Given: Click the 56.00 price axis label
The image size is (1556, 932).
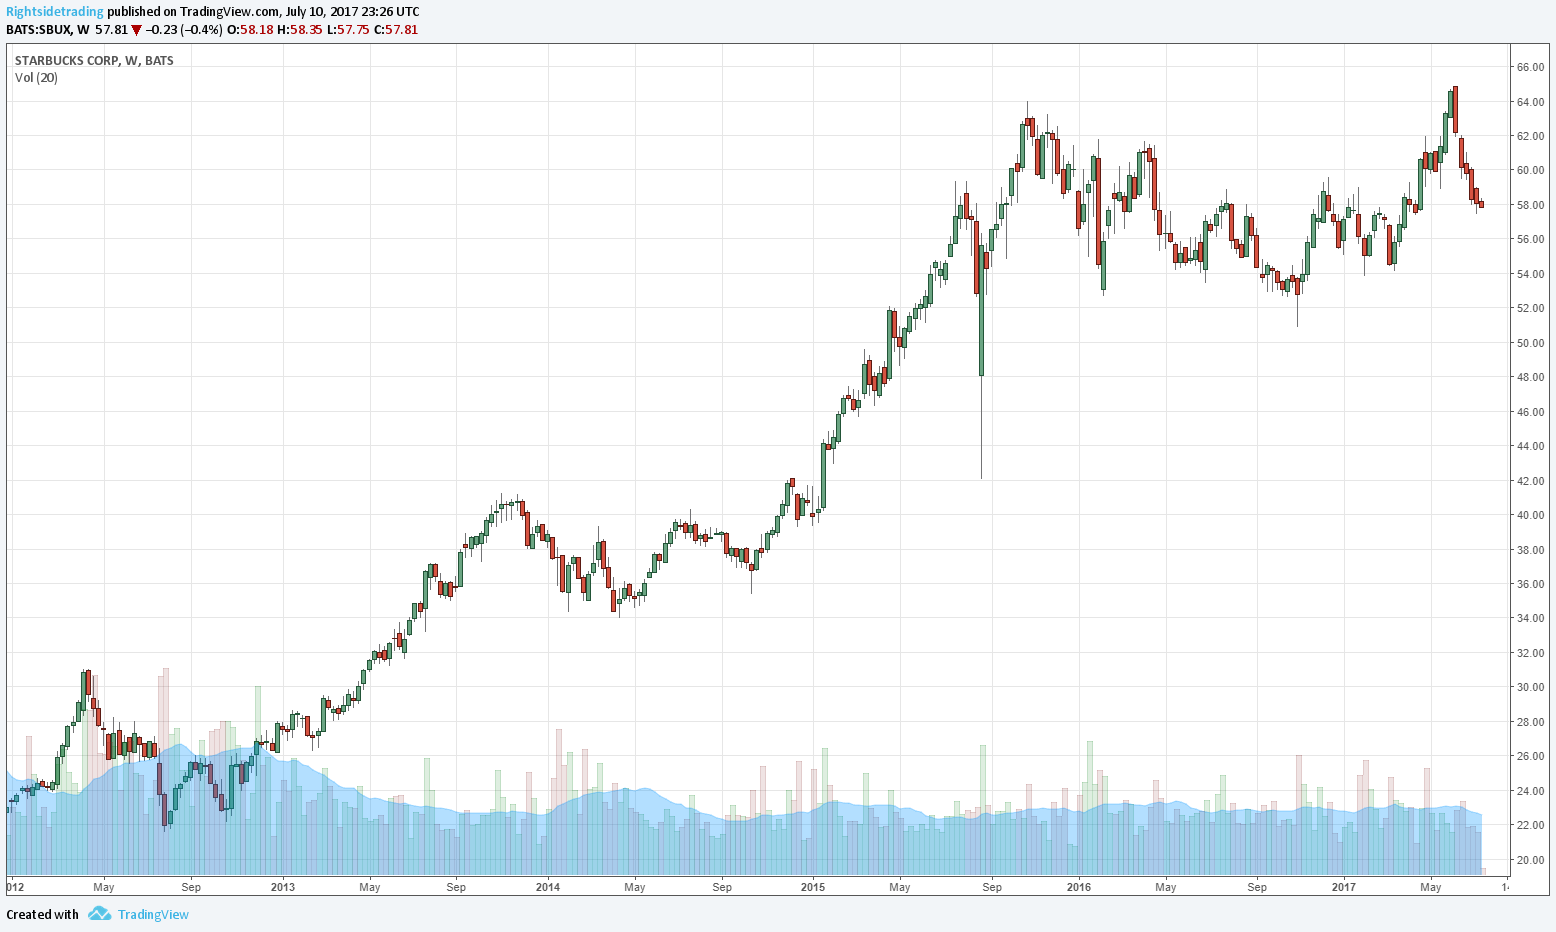Looking at the screenshot, I should coord(1530,239).
